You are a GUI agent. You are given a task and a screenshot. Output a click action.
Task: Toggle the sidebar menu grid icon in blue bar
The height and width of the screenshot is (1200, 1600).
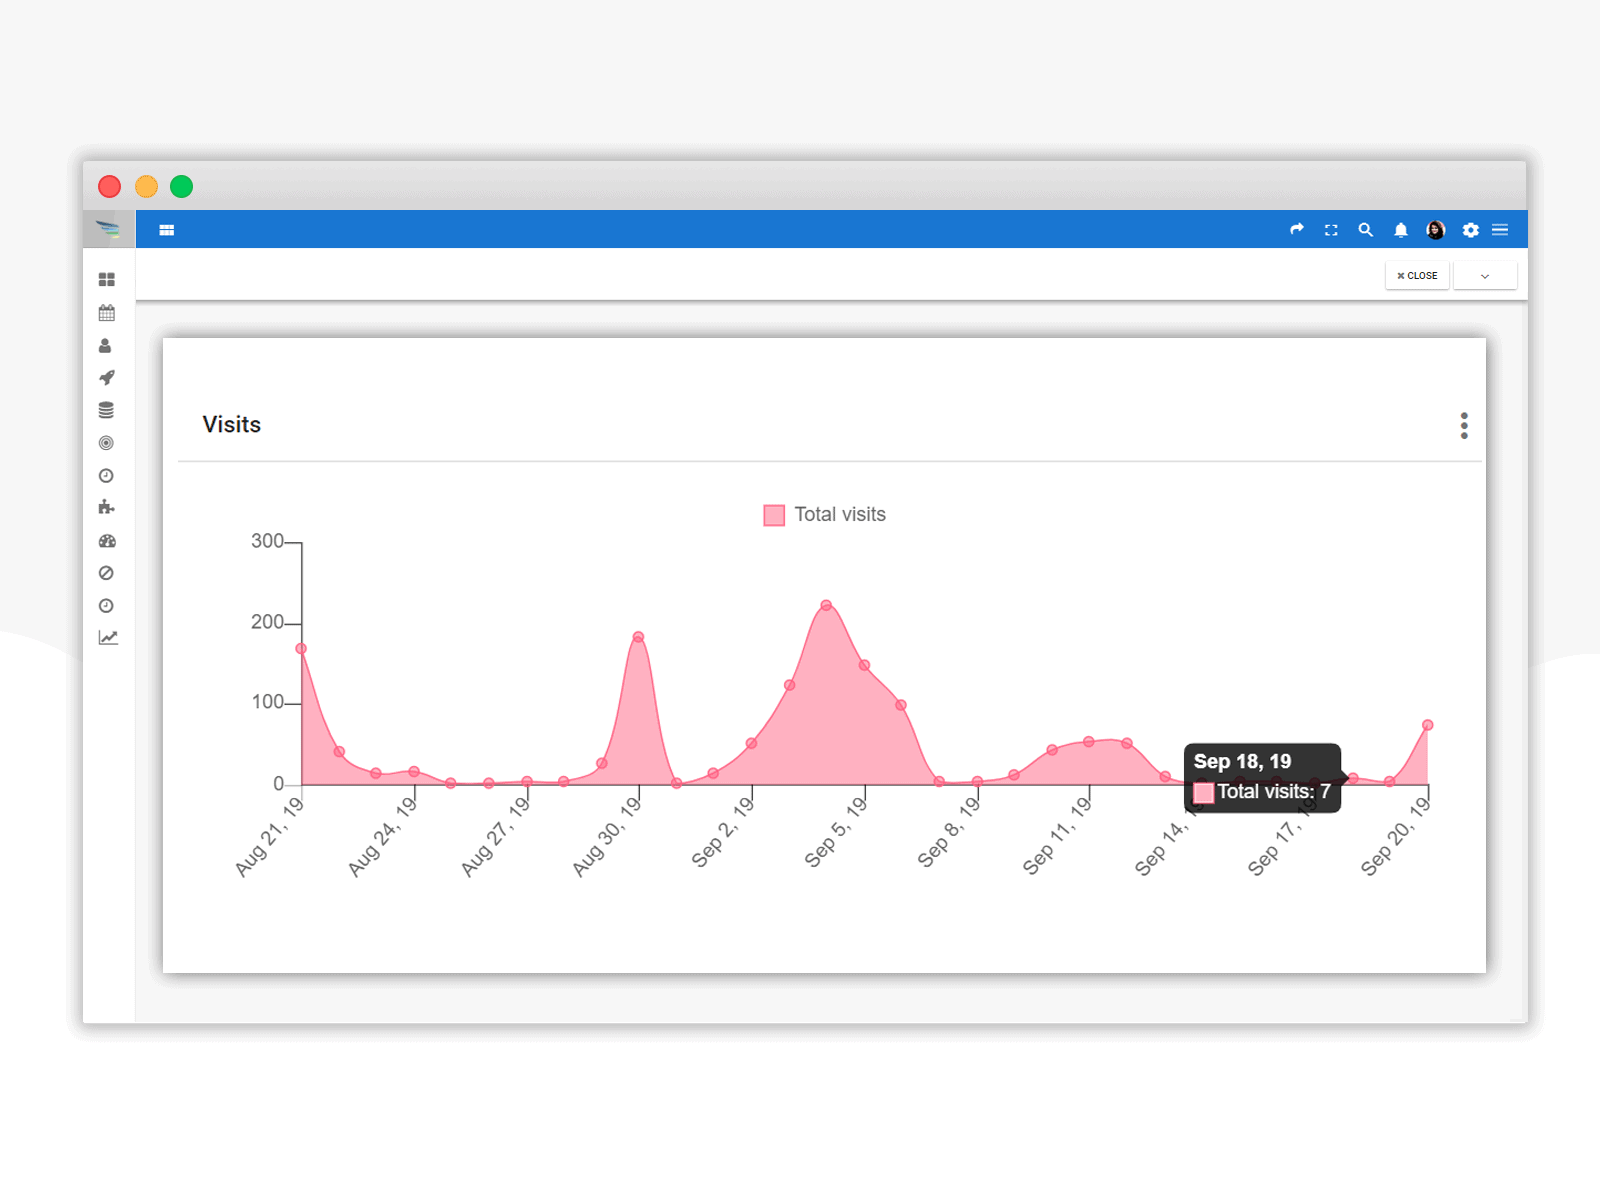[x=167, y=230]
